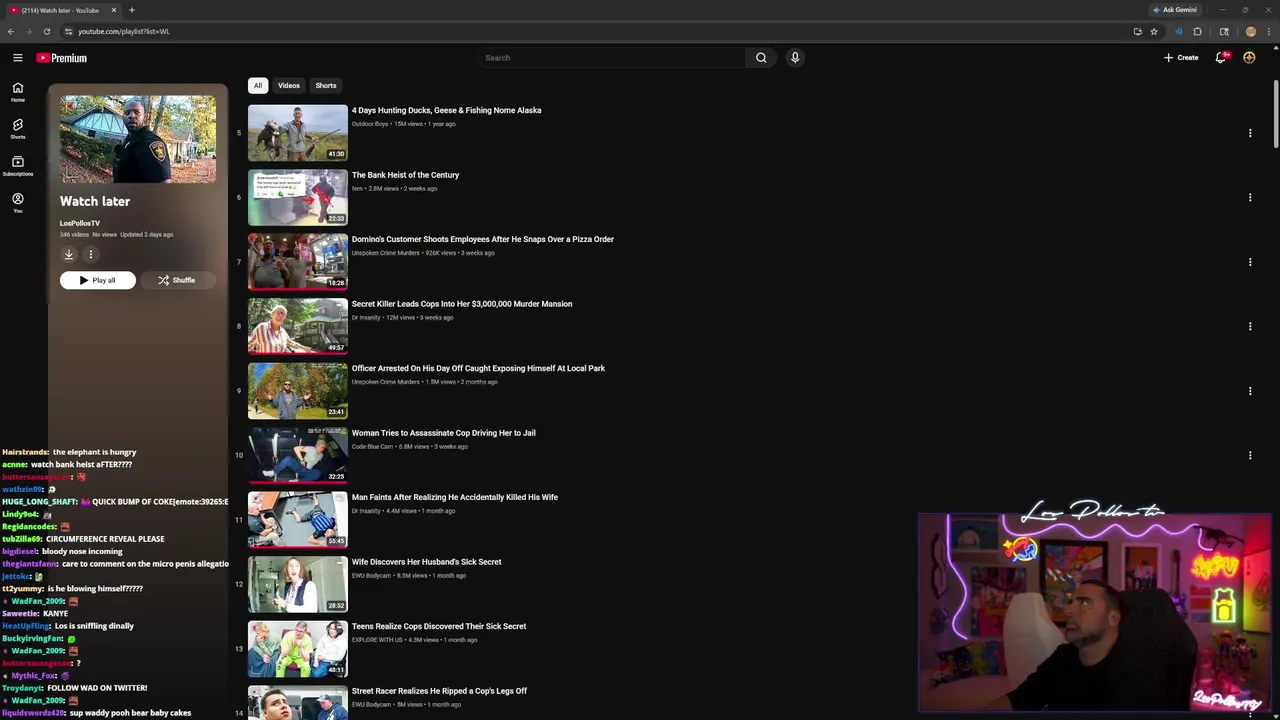Image resolution: width=1280 pixels, height=720 pixels.
Task: Click thumbnail of Woman Tries to Assassinate Cop
Action: click(298, 455)
